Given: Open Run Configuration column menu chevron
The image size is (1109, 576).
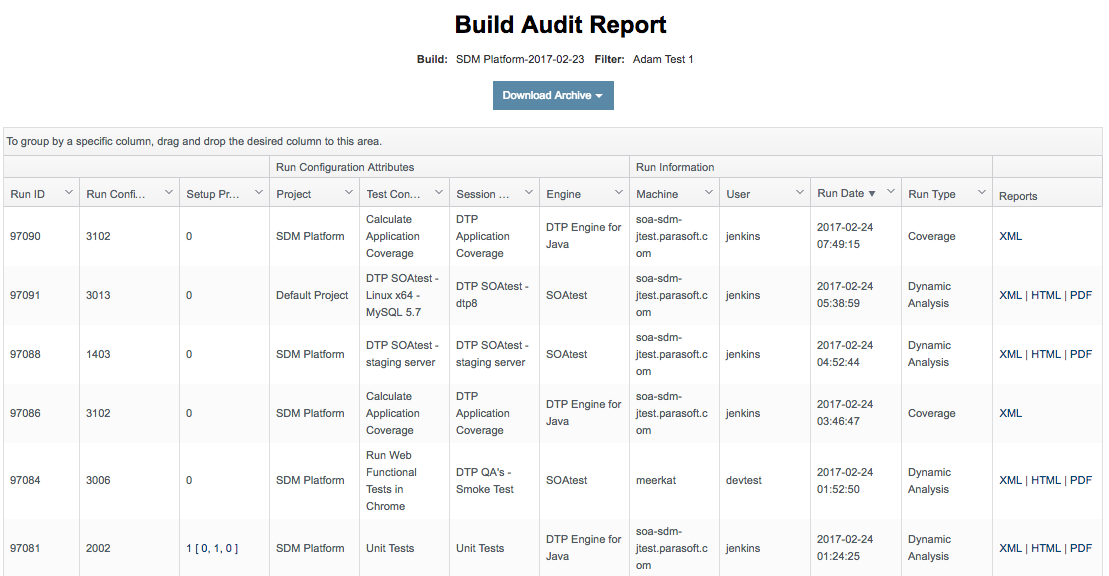Looking at the screenshot, I should [169, 192].
